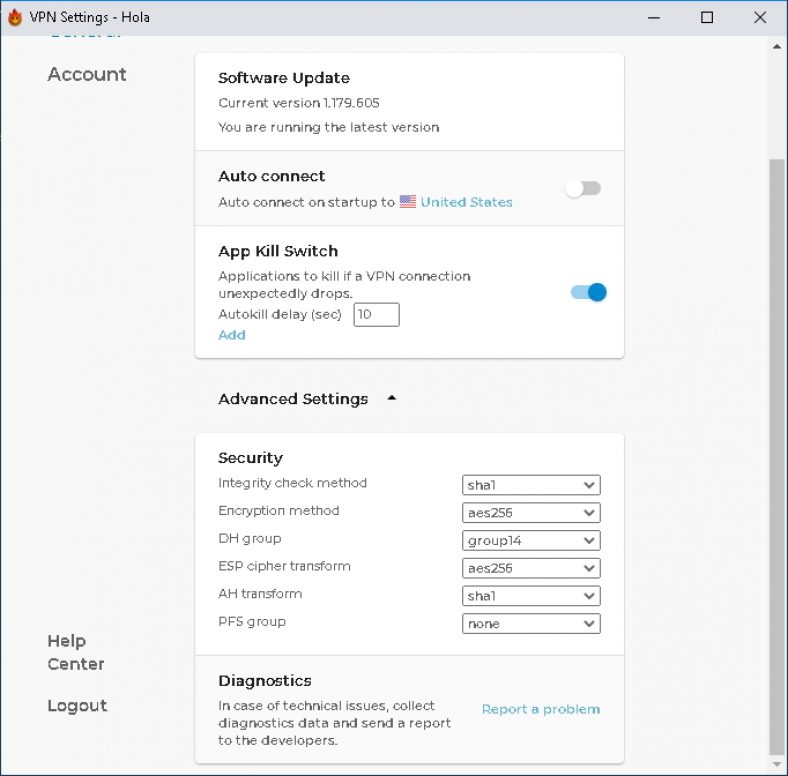Click the Current version 1.179.605 text
Viewport: 788px width, 776px height.
point(299,103)
